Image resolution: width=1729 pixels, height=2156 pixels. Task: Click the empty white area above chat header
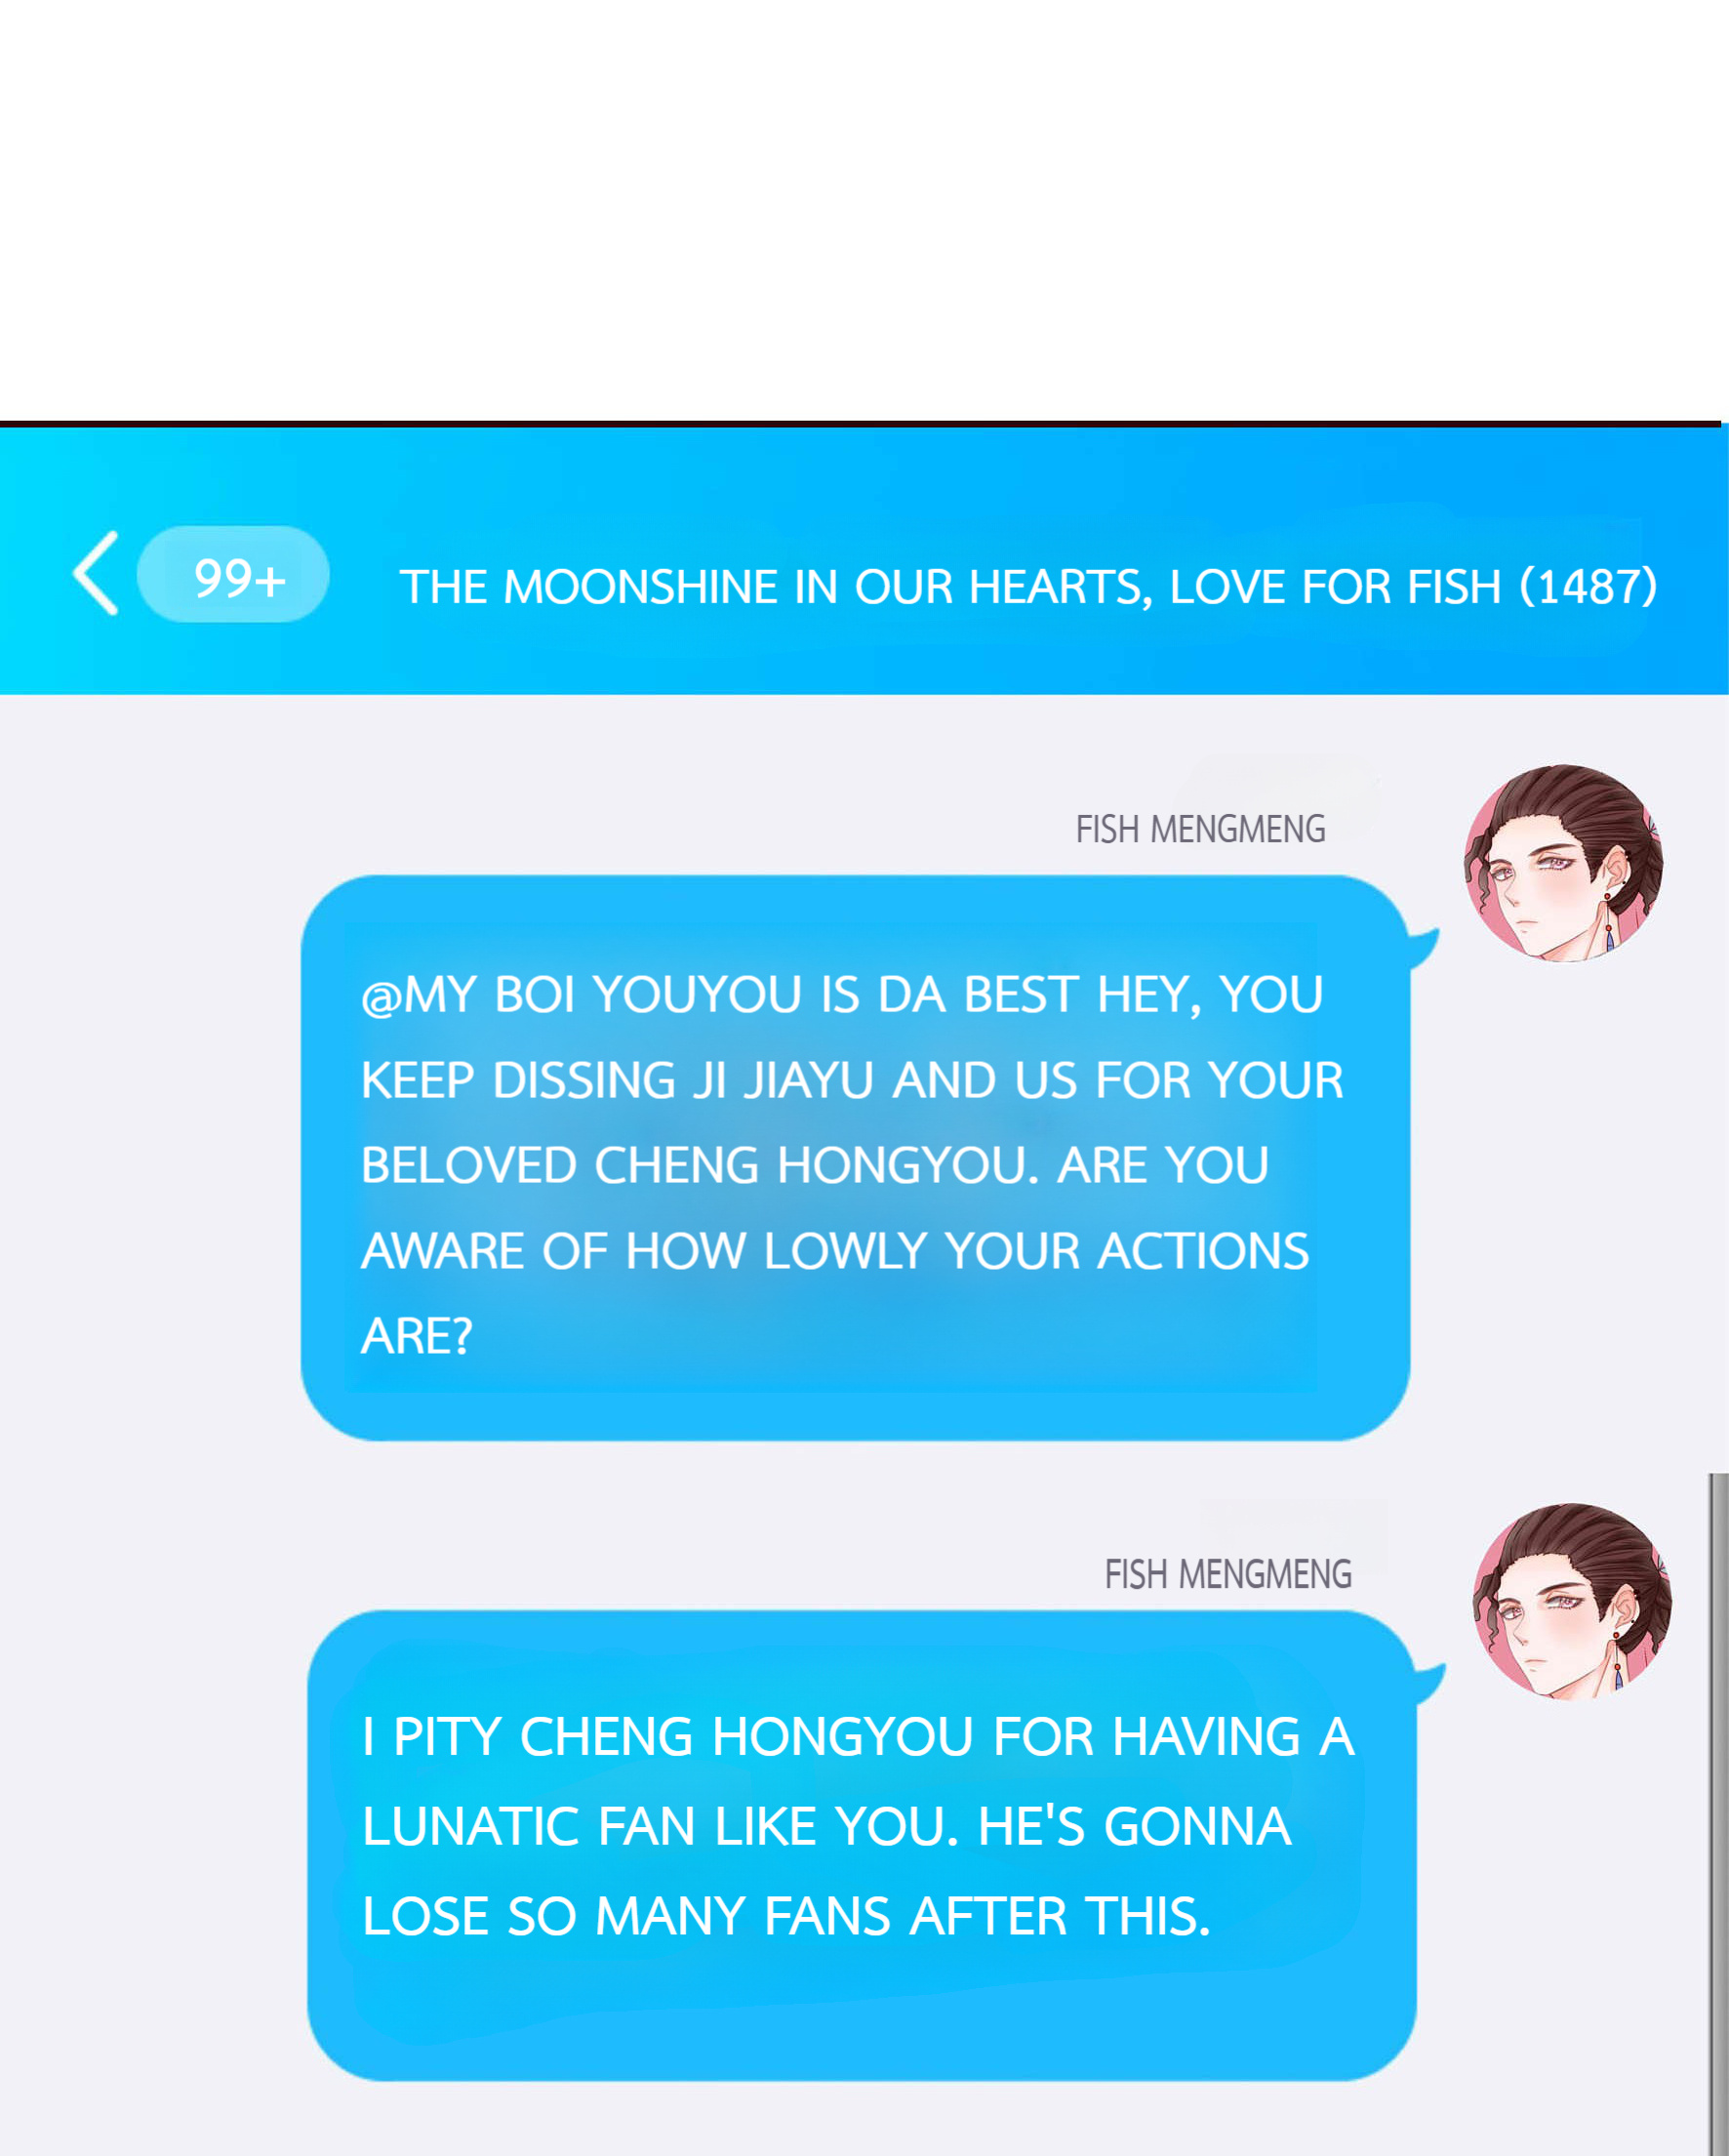[864, 210]
